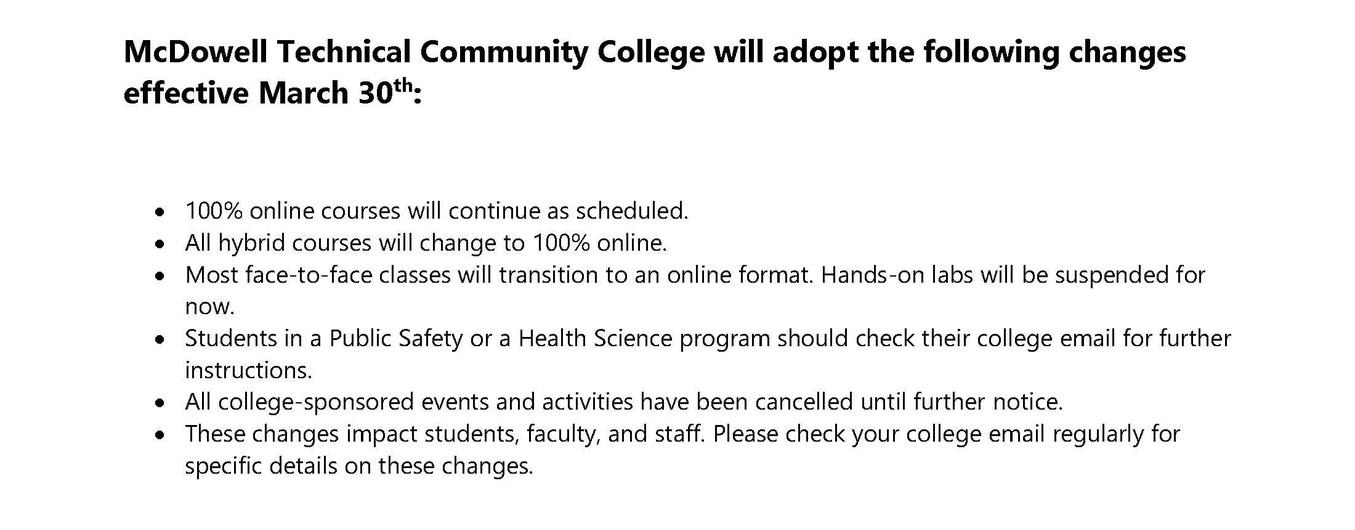
Task: Click the superscript "th" after March 30
Action: tap(399, 86)
